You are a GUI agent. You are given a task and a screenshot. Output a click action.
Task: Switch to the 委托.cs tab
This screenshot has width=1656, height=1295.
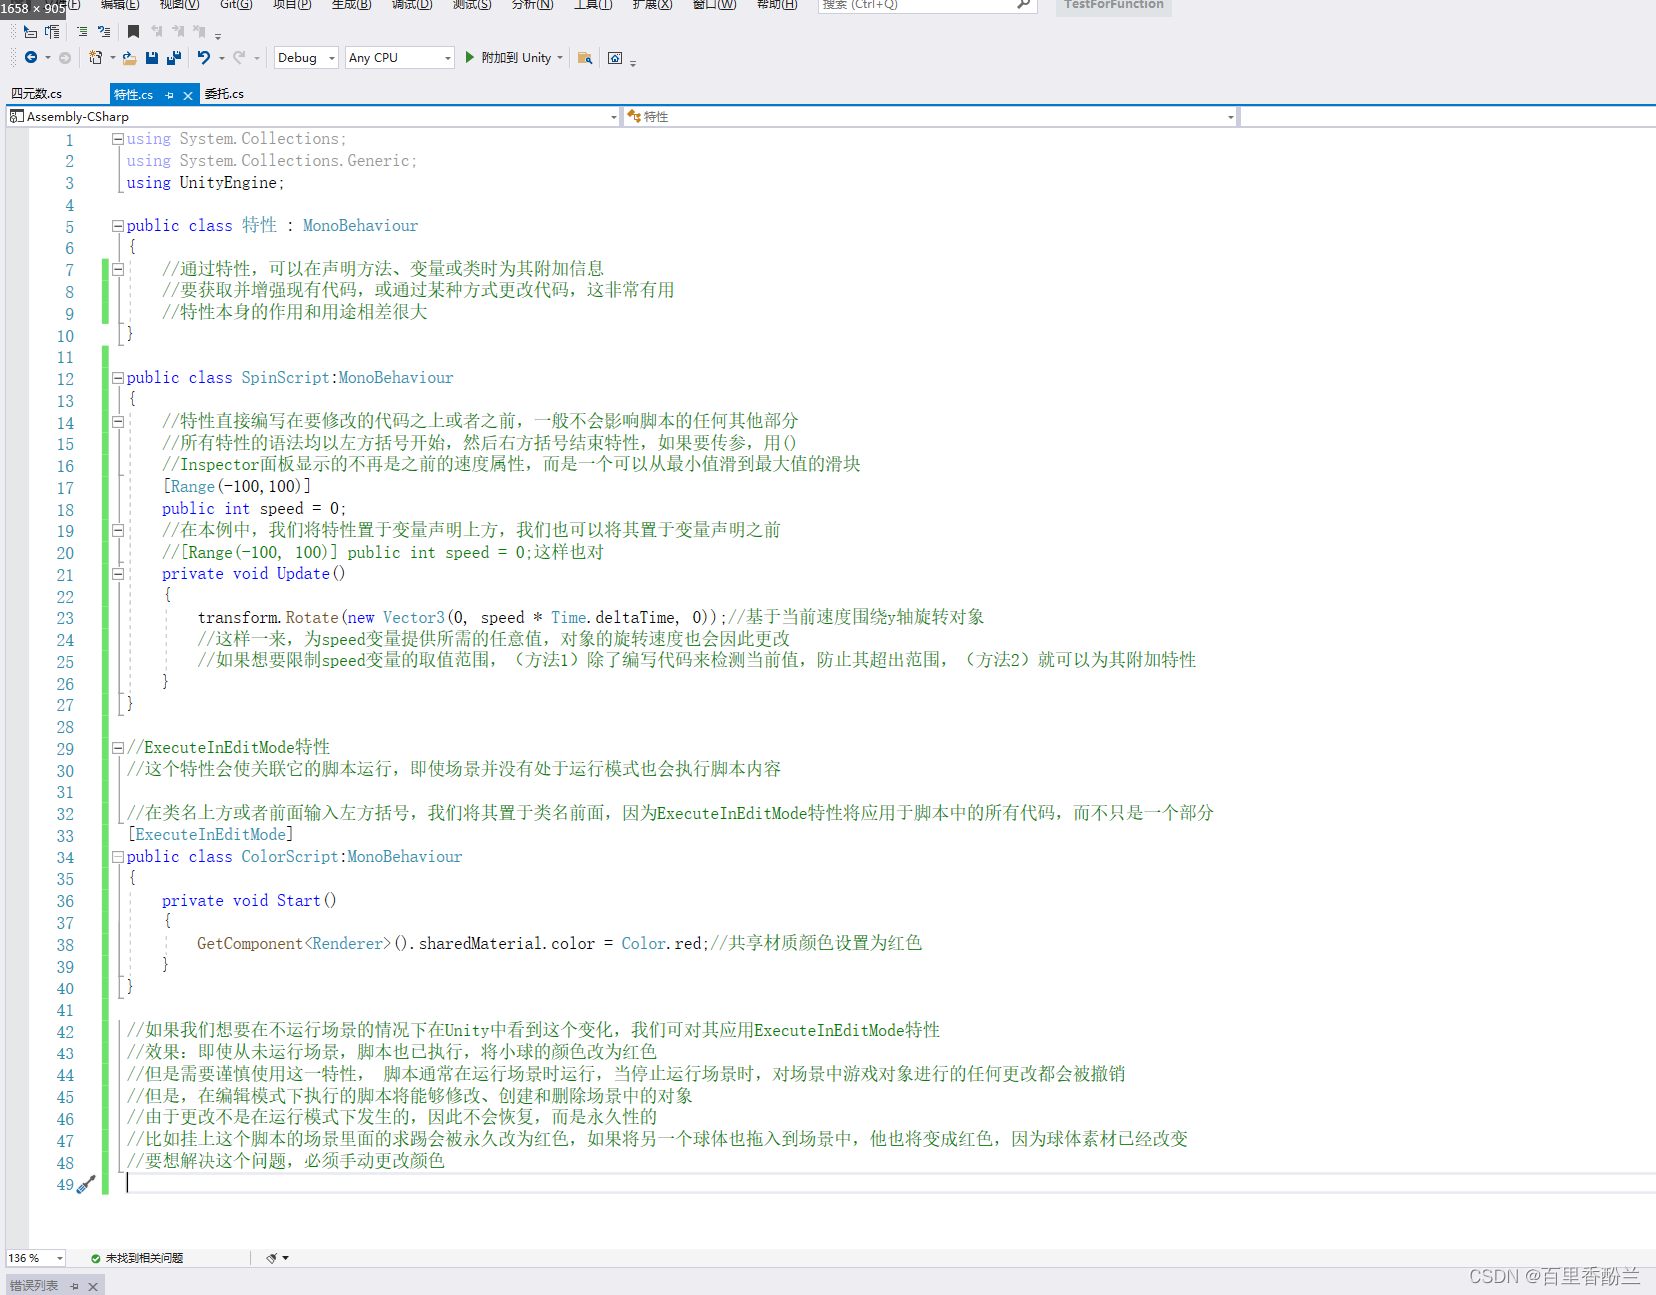click(224, 94)
